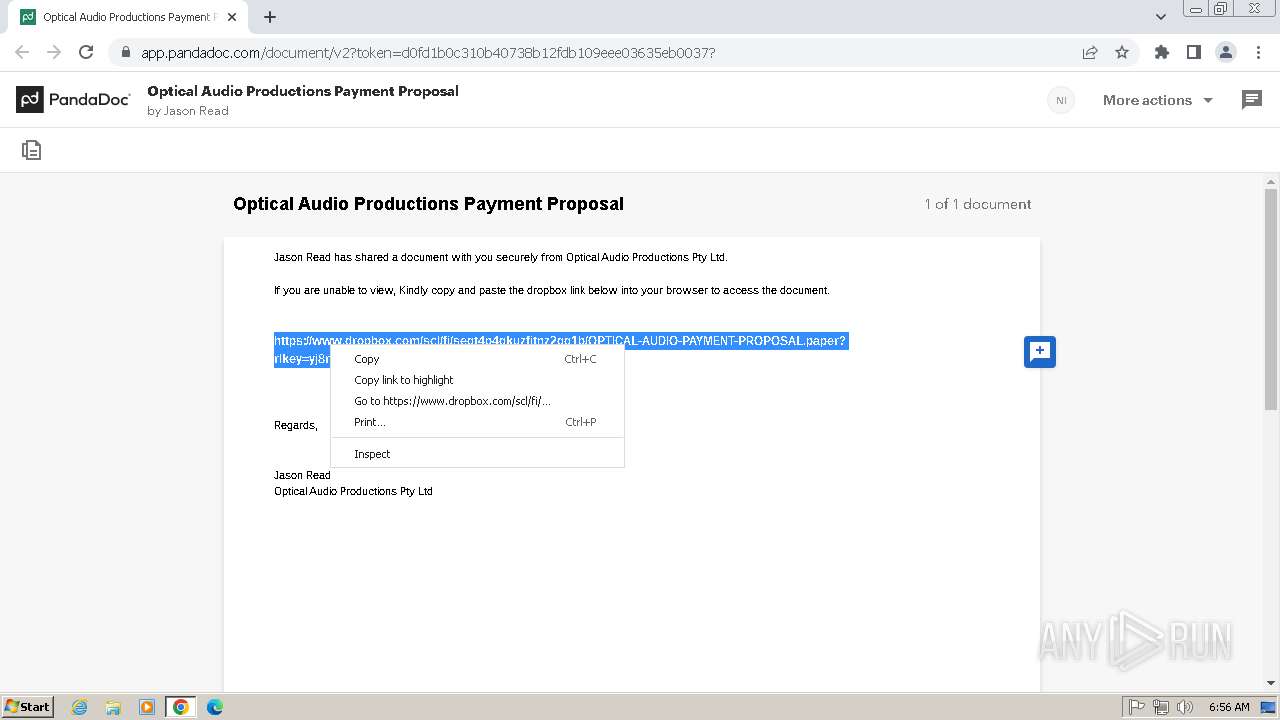Click the NI user avatar
This screenshot has height=720, width=1280.
(1061, 100)
